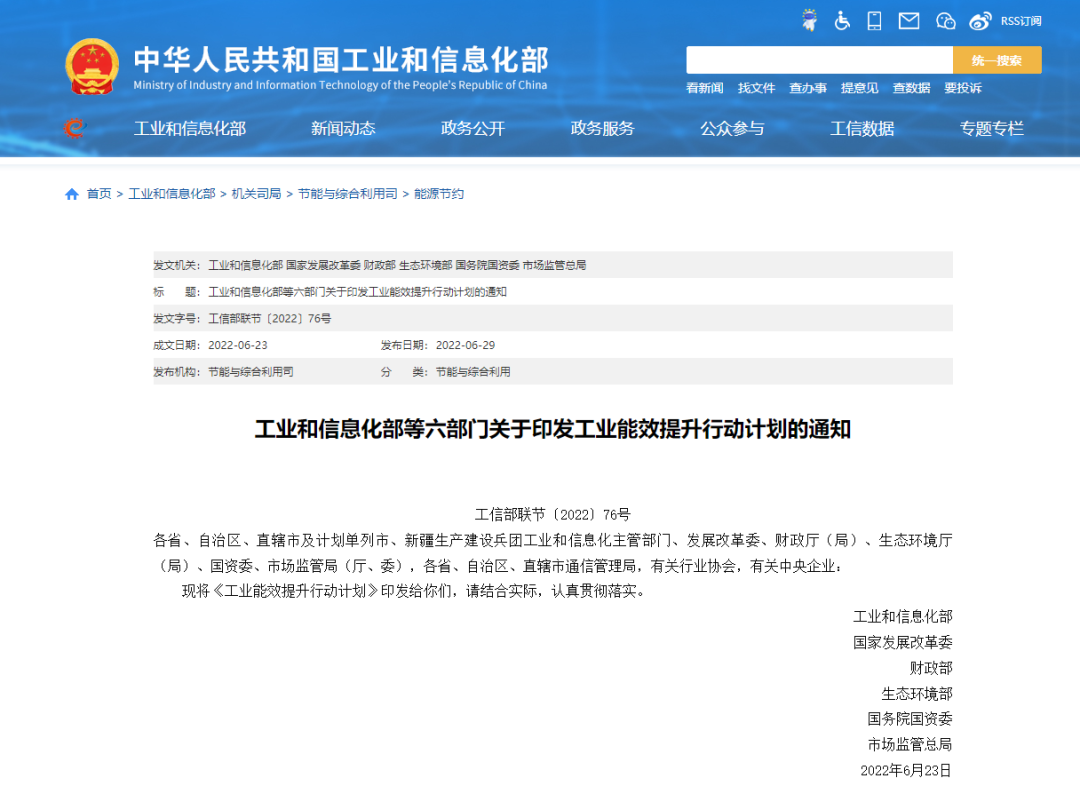Click 节能与综合利用司 breadcrumb link
1080x802 pixels.
coord(348,194)
